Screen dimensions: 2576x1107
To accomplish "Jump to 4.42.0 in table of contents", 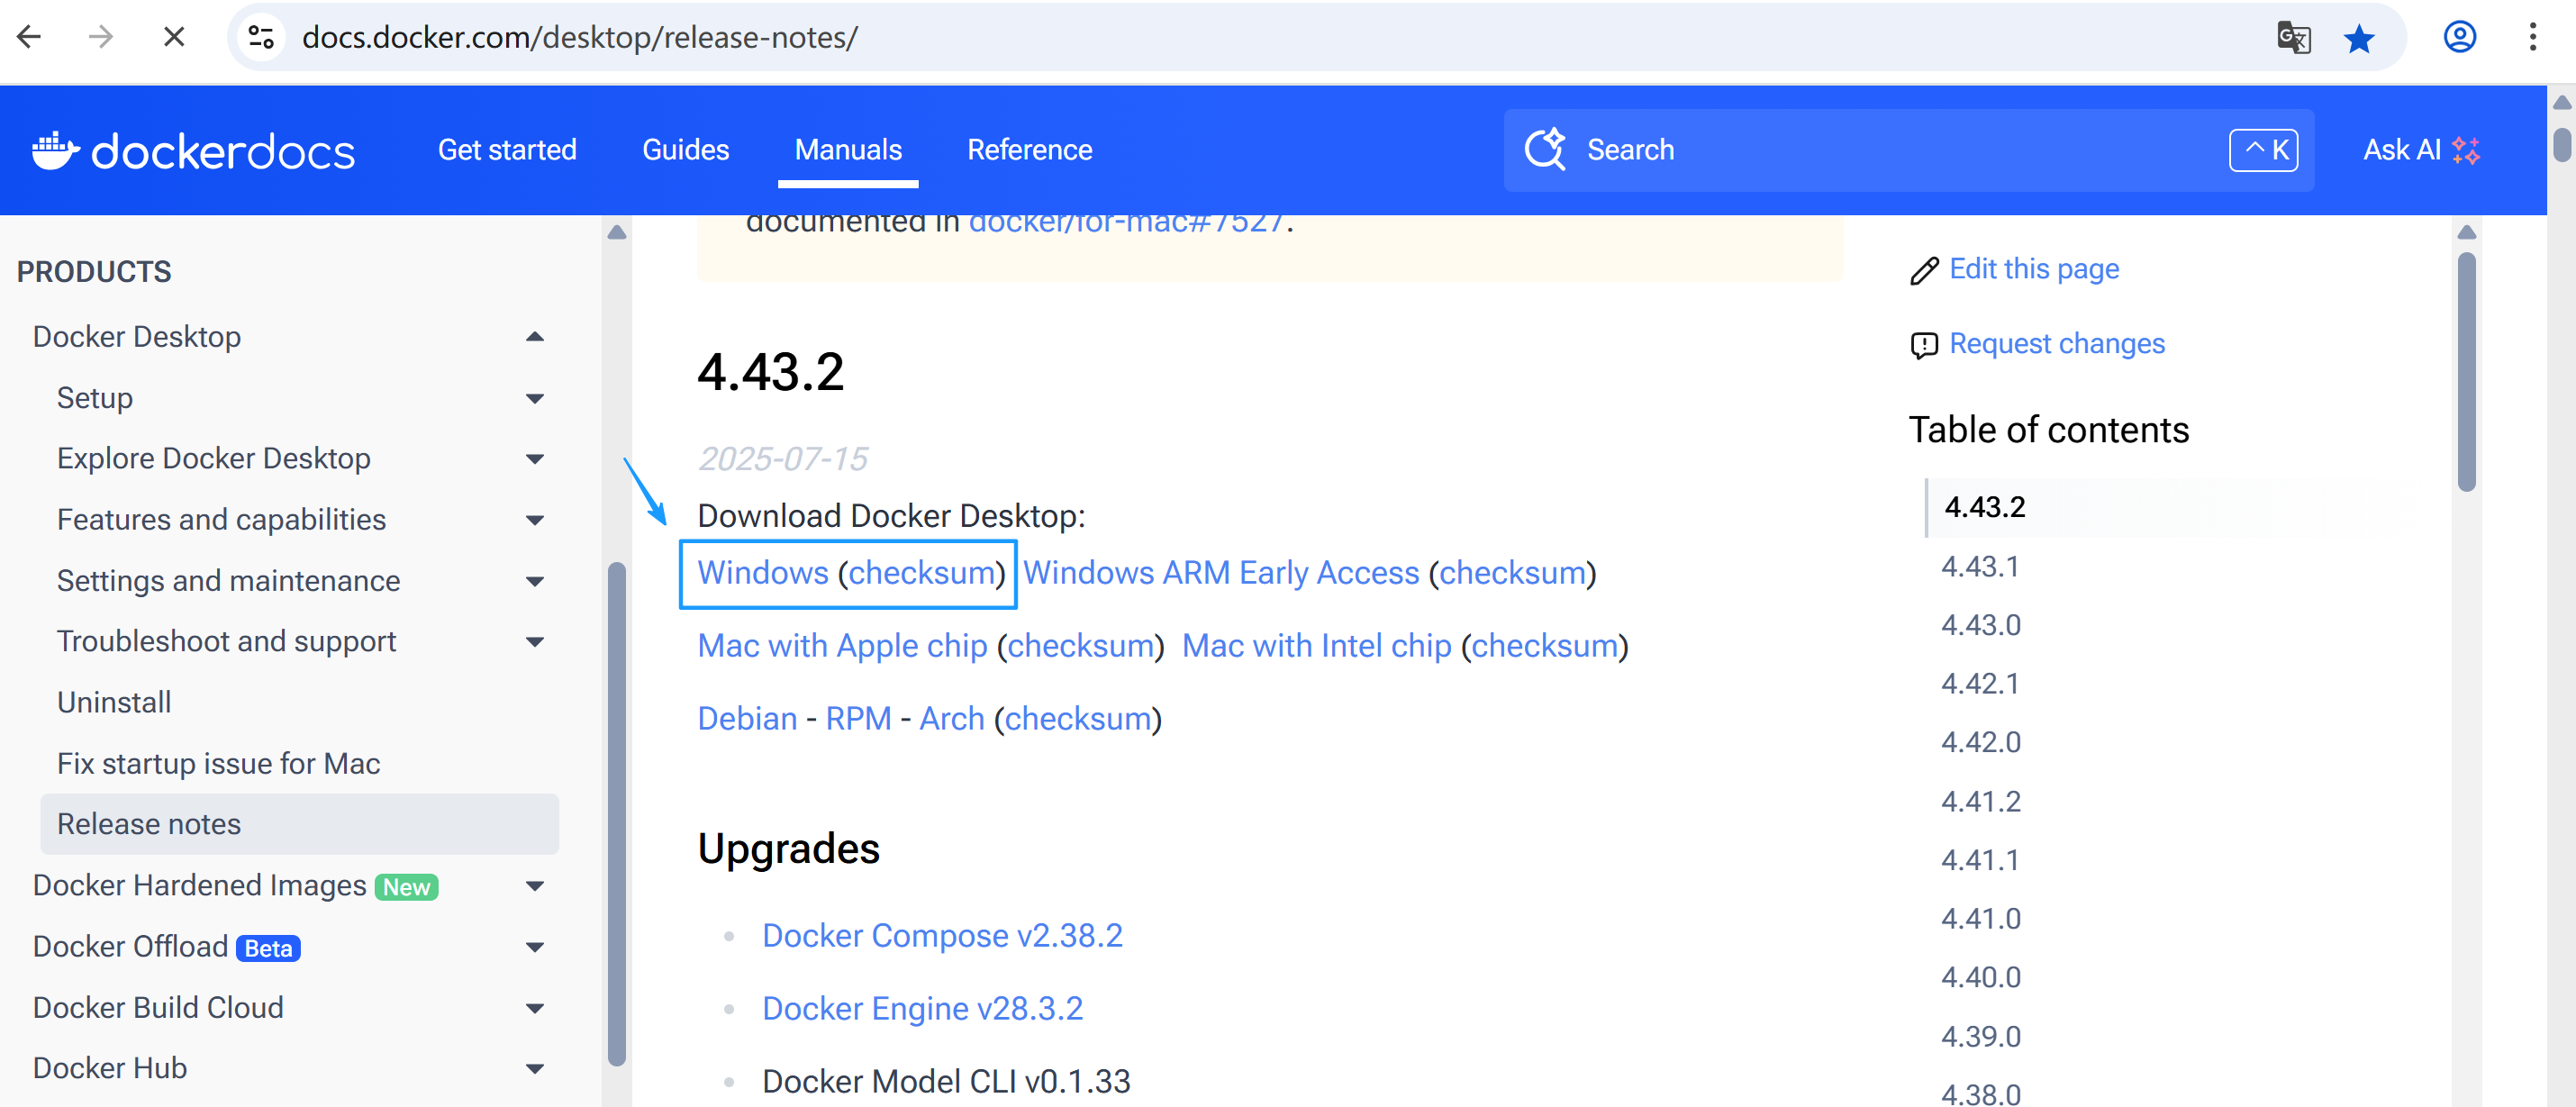I will (1980, 743).
